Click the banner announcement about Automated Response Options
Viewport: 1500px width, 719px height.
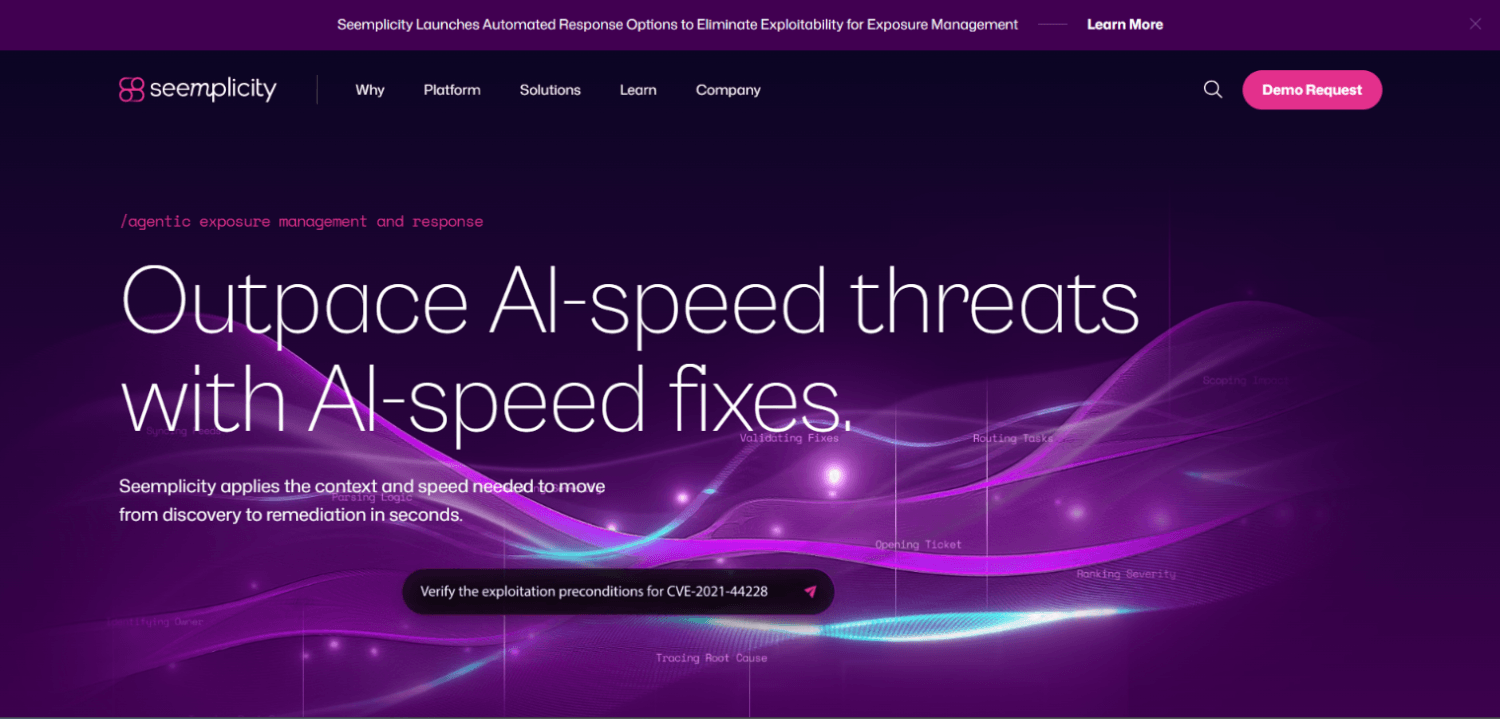pyautogui.click(x=678, y=24)
